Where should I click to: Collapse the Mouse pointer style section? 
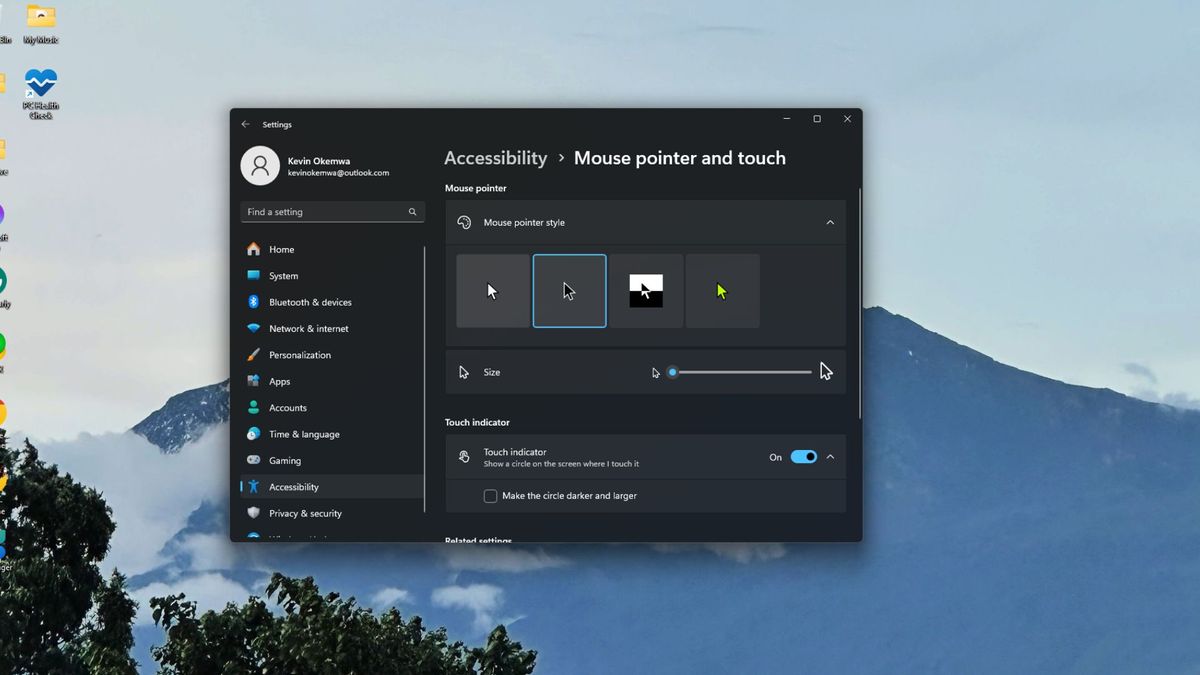[x=829, y=222]
